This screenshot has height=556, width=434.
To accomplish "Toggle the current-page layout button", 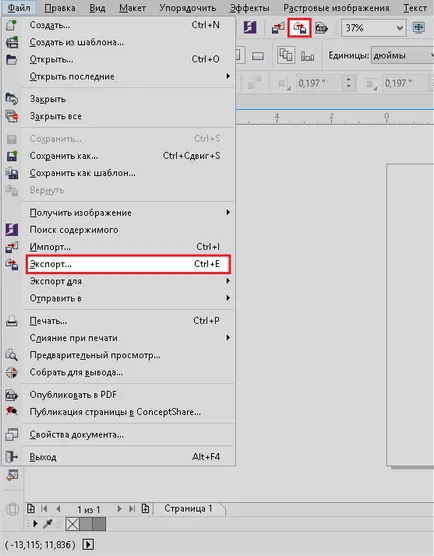I will 307,56.
